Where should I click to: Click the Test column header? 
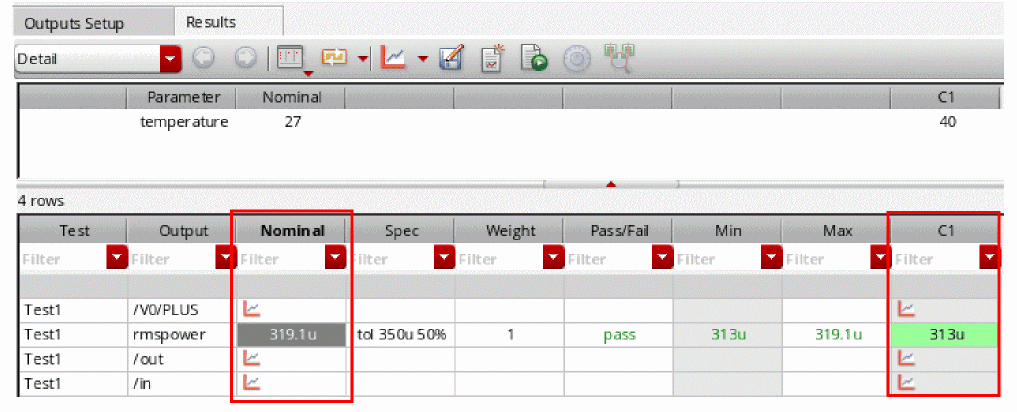tap(73, 230)
